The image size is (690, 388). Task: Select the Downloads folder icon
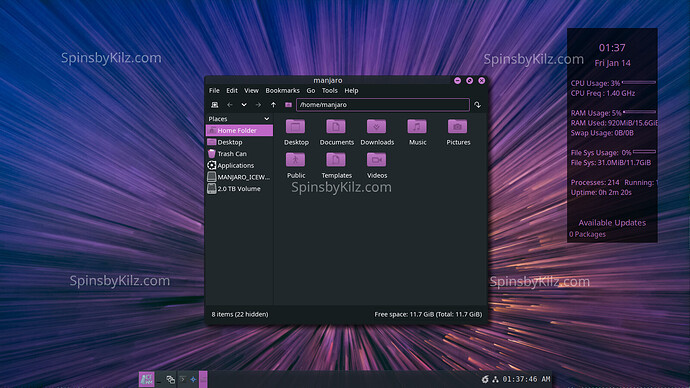(x=377, y=127)
